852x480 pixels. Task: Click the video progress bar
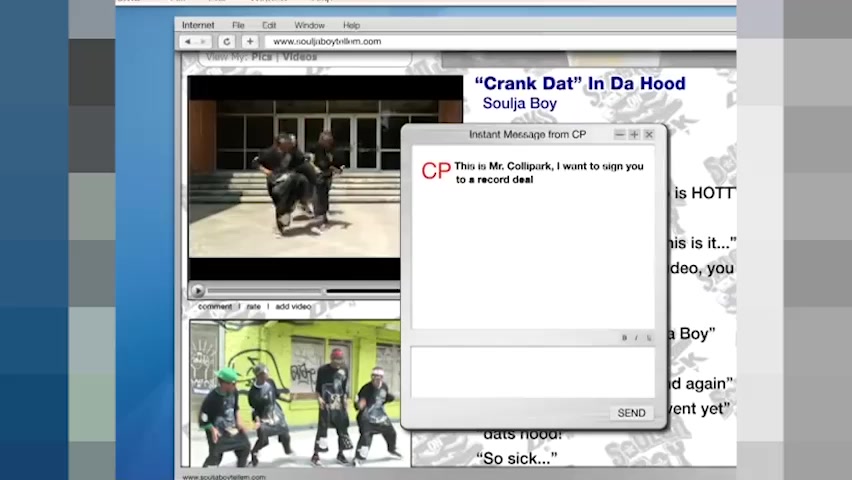pyautogui.click(x=304, y=291)
